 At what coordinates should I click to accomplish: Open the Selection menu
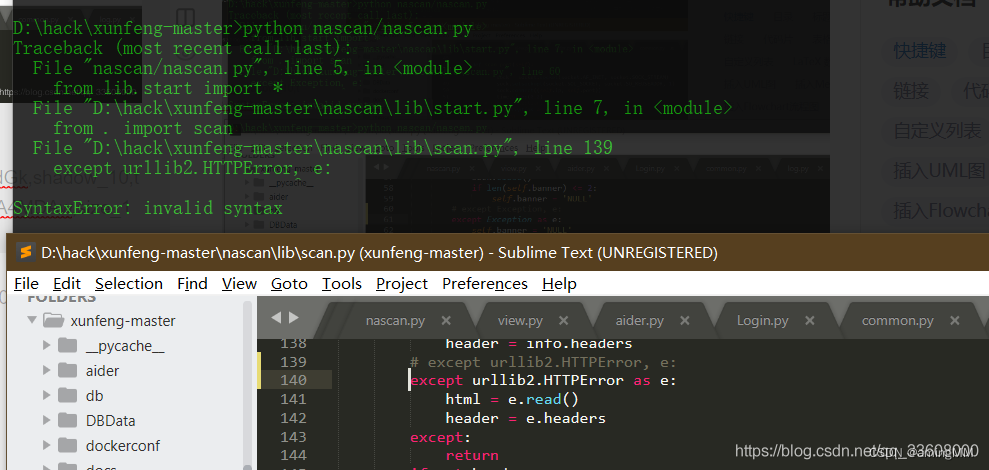(x=129, y=284)
